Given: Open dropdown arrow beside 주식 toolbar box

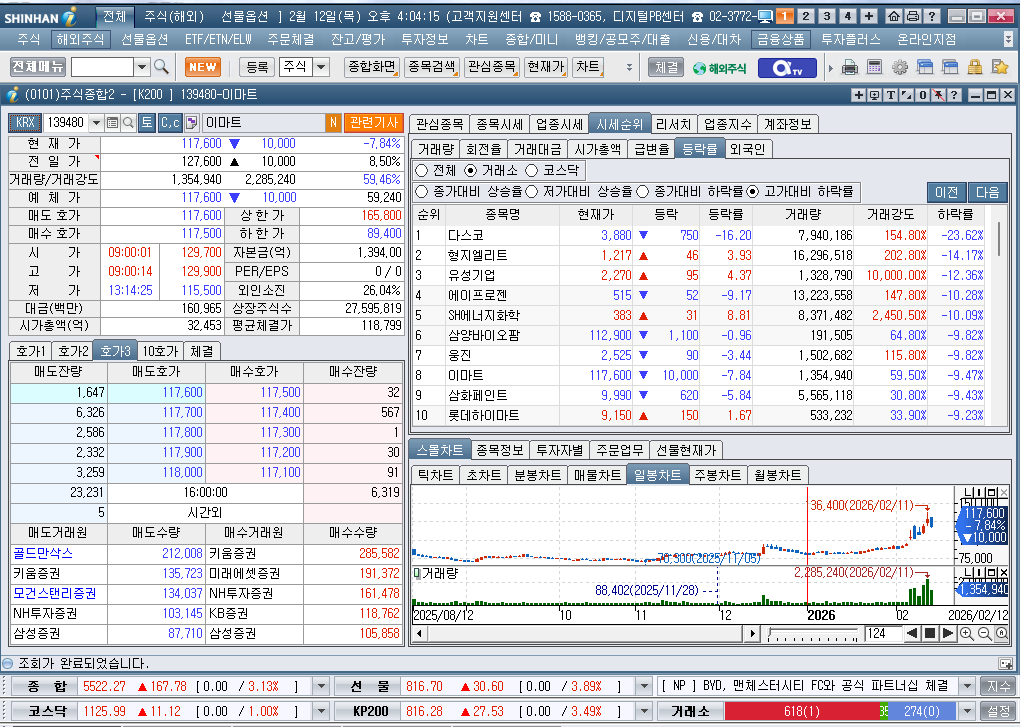Looking at the screenshot, I should point(322,67).
